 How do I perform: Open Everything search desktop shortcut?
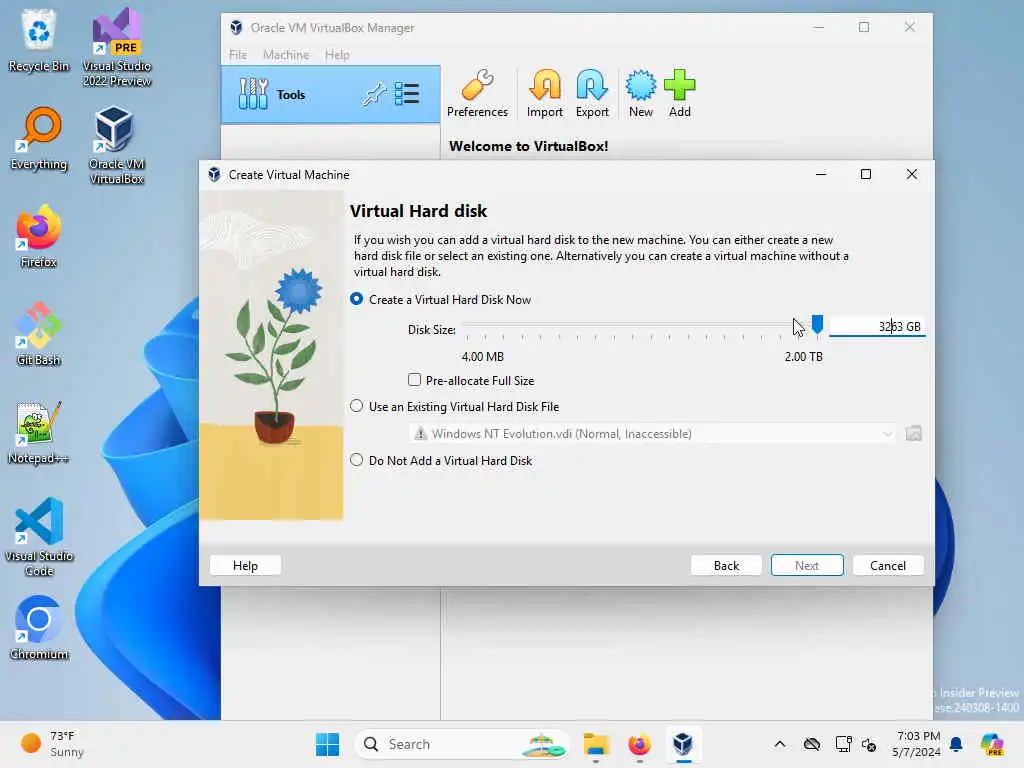pos(39,138)
